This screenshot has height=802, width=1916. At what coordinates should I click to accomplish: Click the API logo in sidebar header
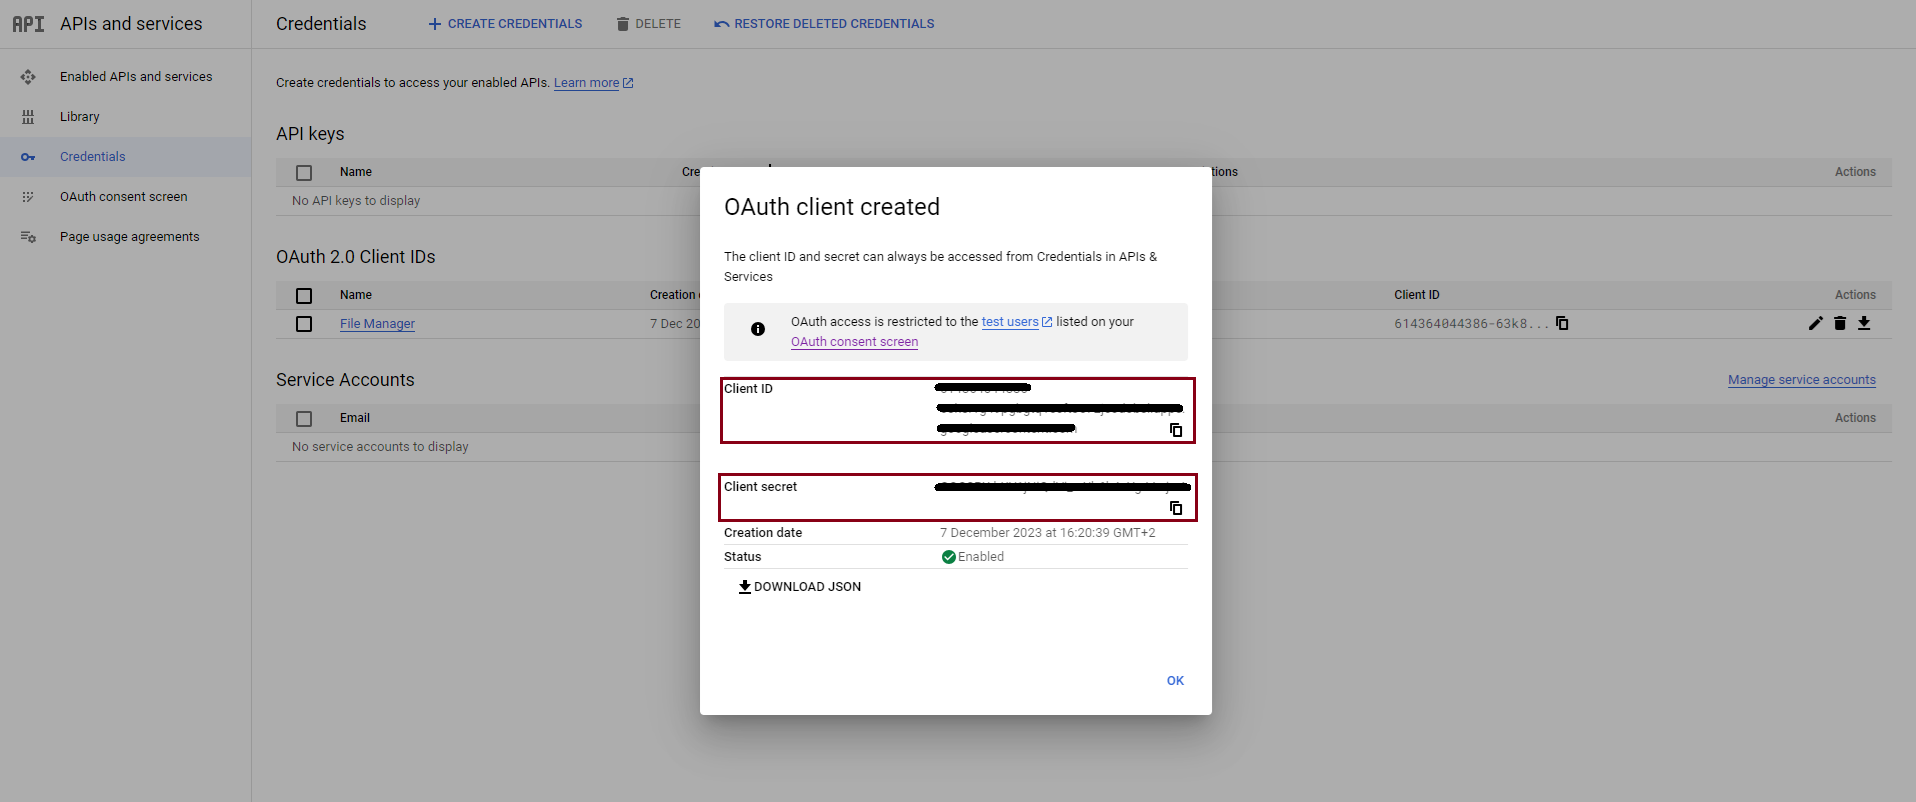point(28,24)
